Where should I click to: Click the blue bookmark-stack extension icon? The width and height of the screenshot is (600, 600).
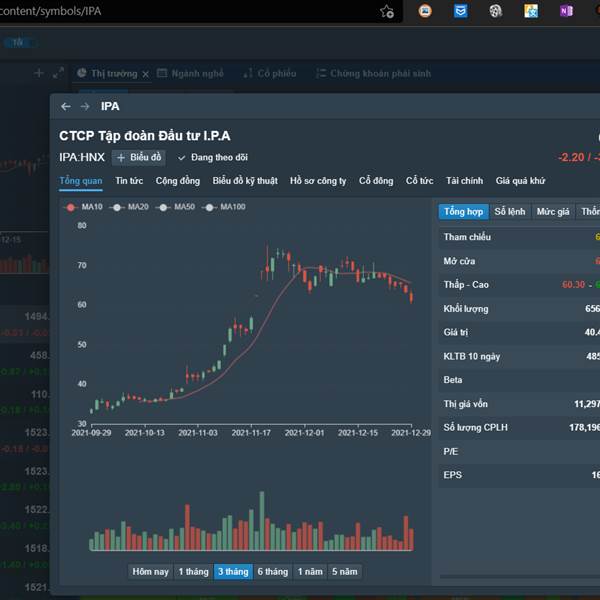(x=460, y=11)
